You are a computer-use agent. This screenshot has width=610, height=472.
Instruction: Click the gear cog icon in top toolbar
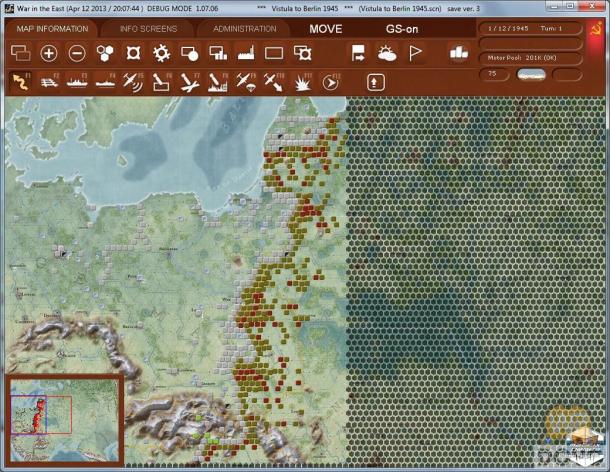click(161, 53)
